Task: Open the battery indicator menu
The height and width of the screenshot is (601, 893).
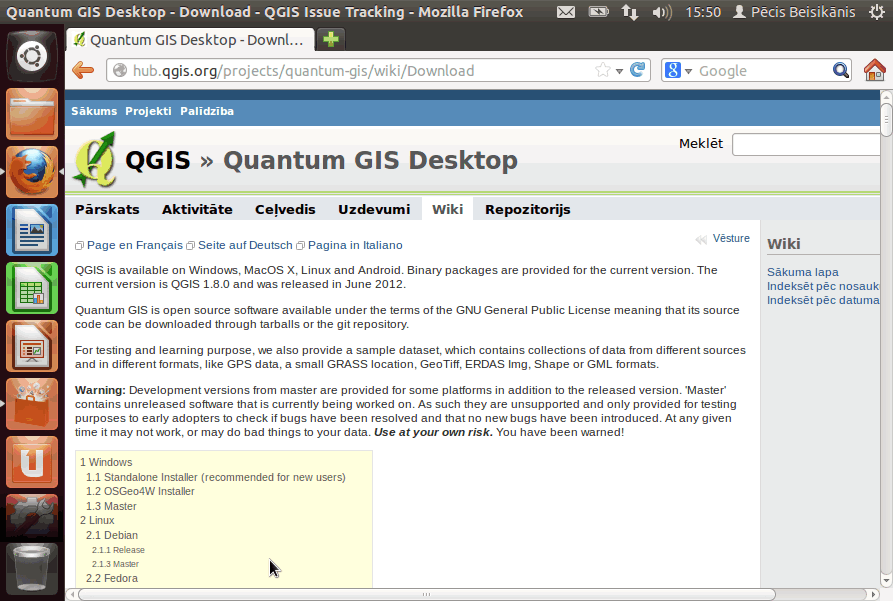Action: [599, 12]
